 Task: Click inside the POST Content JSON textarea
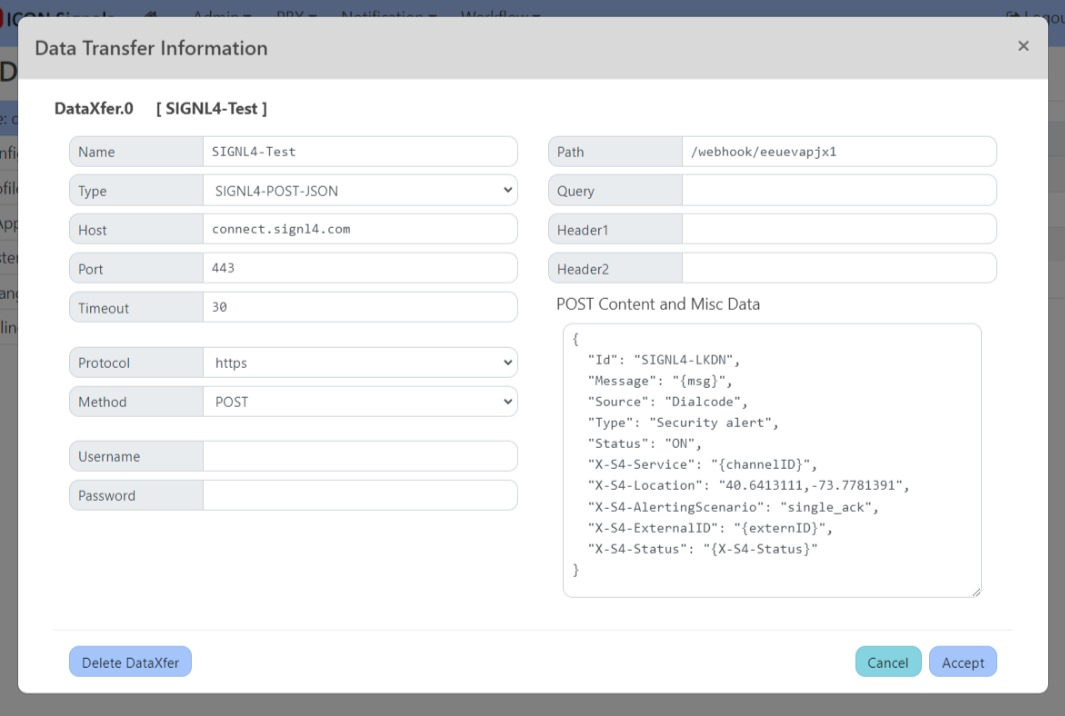(771, 460)
